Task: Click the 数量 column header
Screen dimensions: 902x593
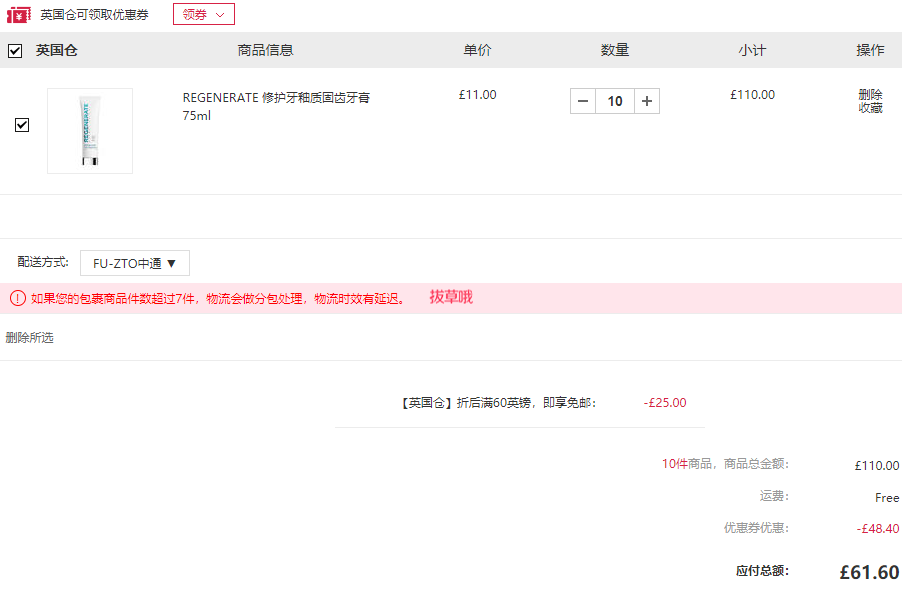Action: 615,51
